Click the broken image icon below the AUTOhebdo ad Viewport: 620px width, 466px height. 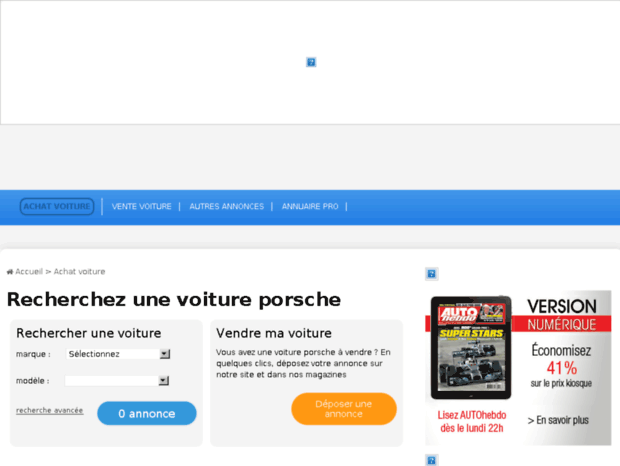431,460
